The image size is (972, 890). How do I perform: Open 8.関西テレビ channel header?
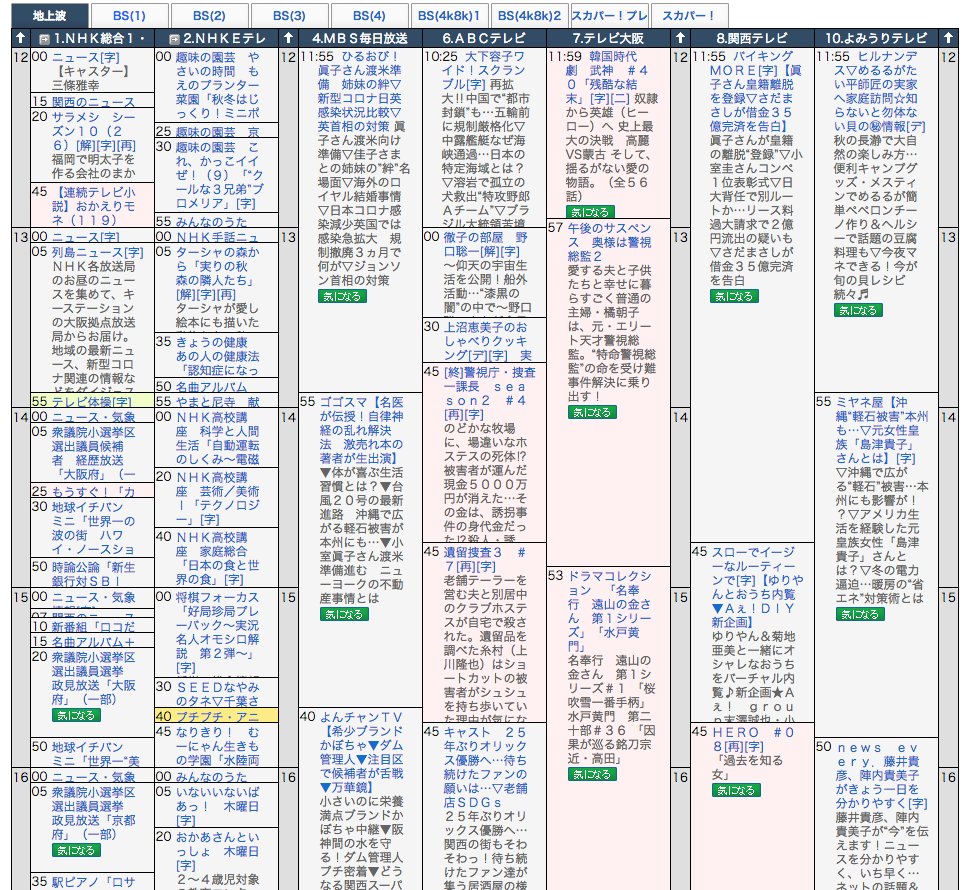pos(752,38)
